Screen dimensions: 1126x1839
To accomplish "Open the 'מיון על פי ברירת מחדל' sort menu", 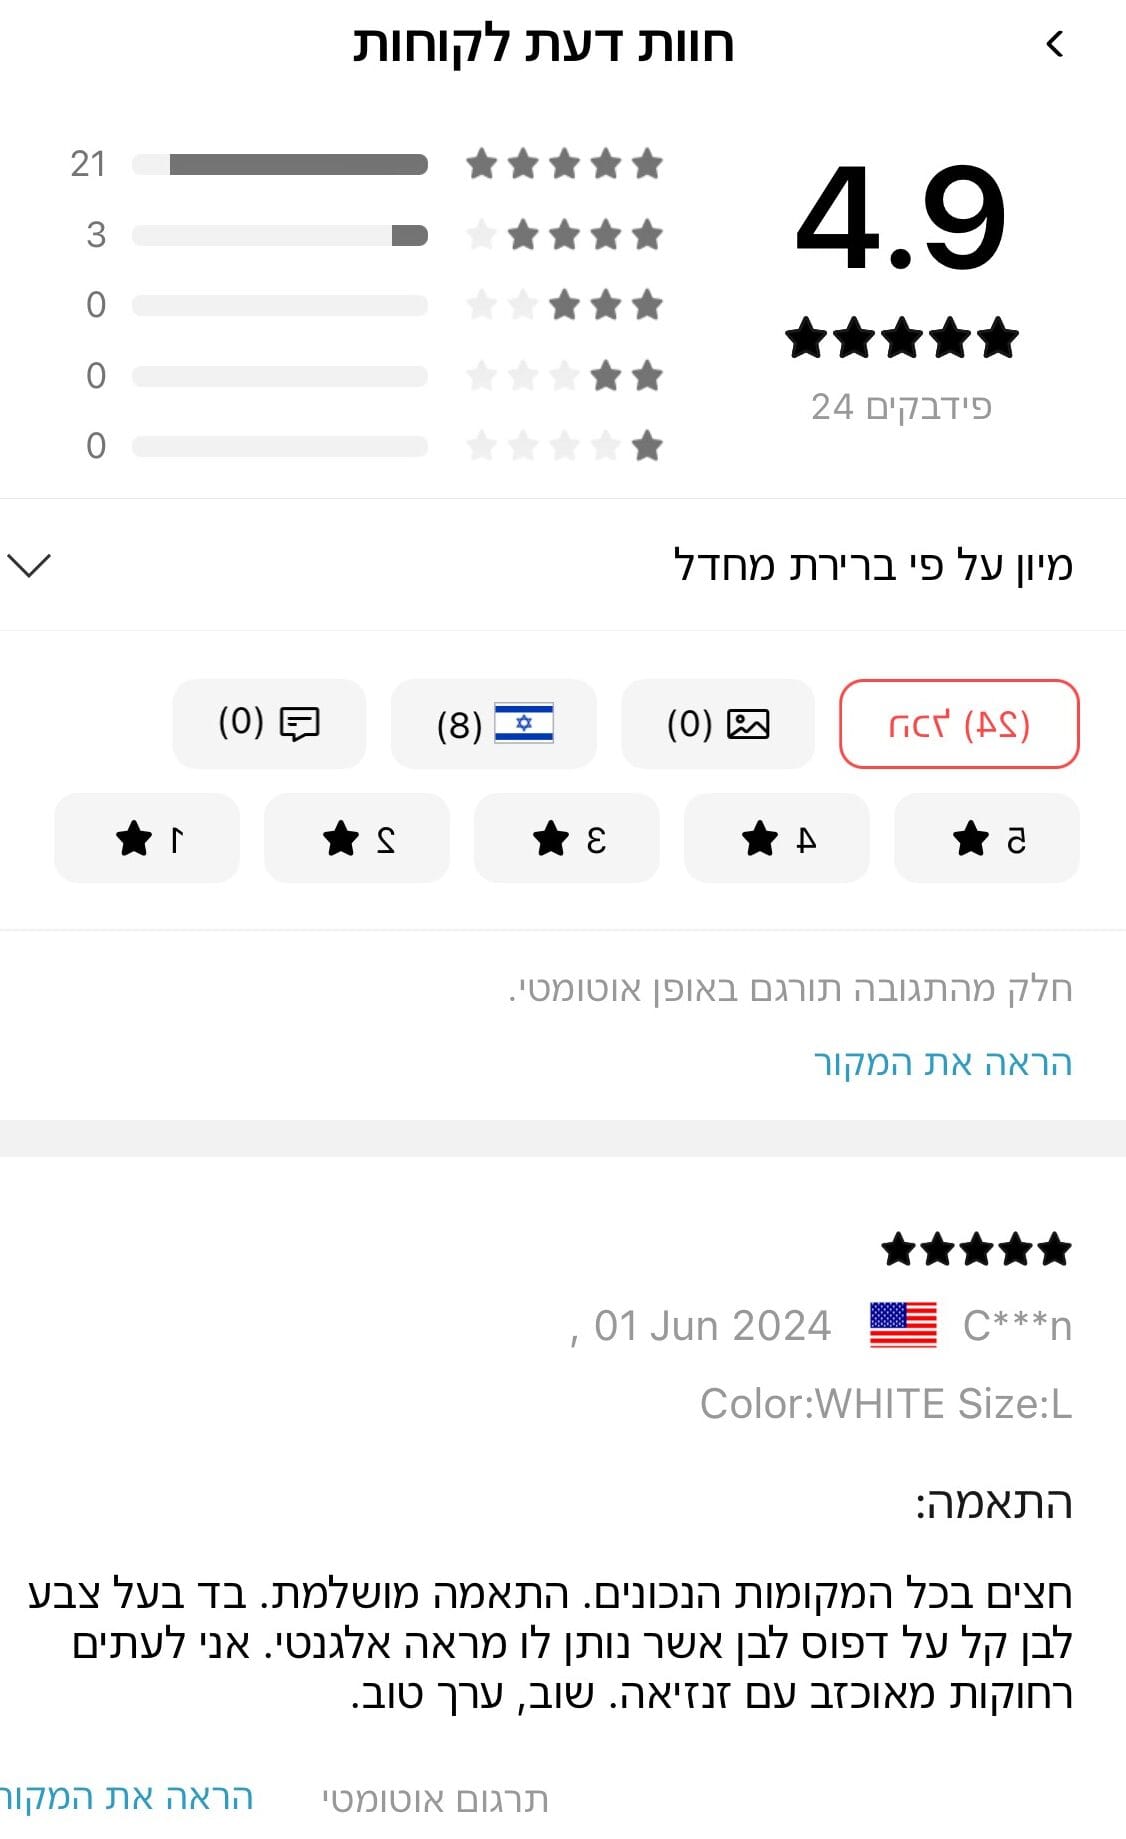I will point(872,565).
